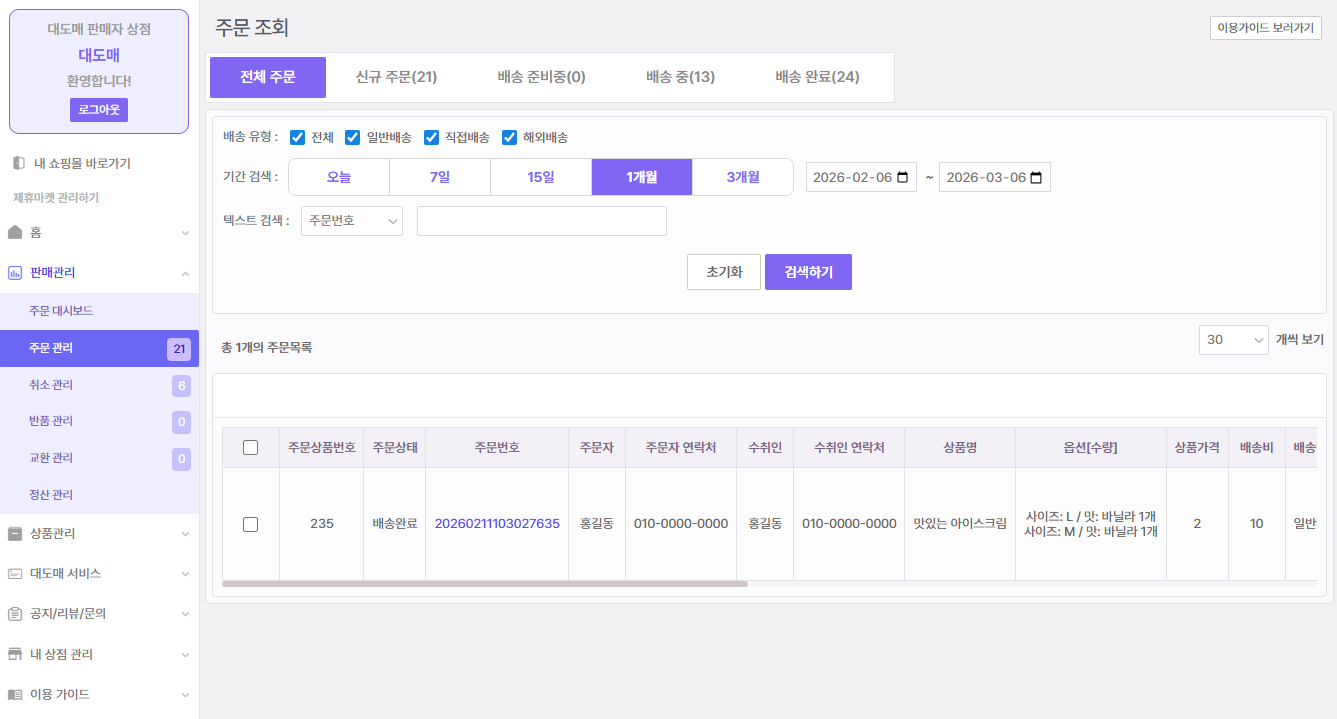1337x719 pixels.
Task: Uncheck the 일반배송 delivery type checkbox
Action: coord(352,137)
